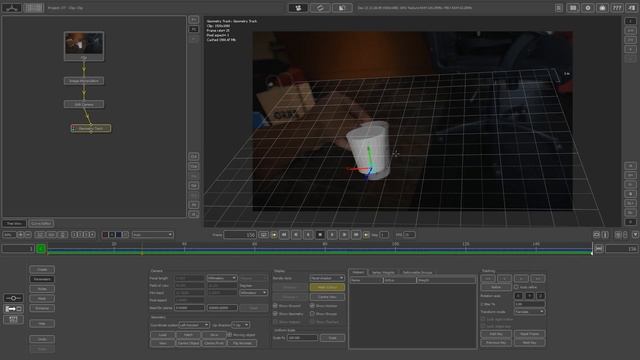Open the Vertex Weights tab
640x360 pixels.
point(383,272)
